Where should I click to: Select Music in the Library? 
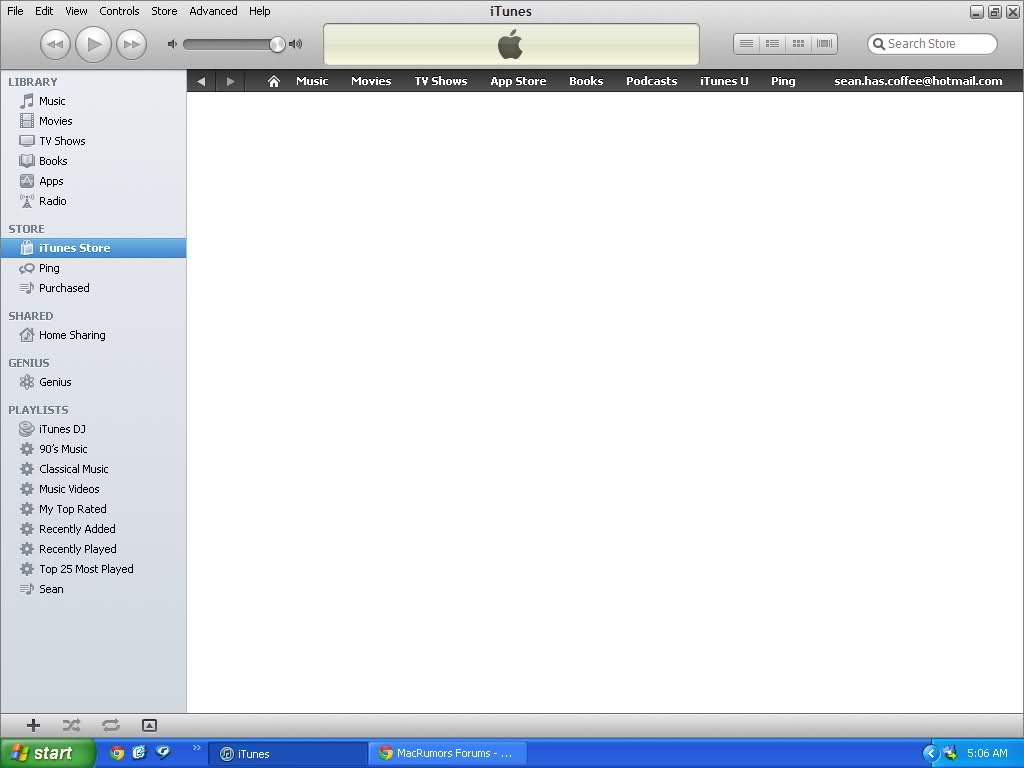[93, 101]
